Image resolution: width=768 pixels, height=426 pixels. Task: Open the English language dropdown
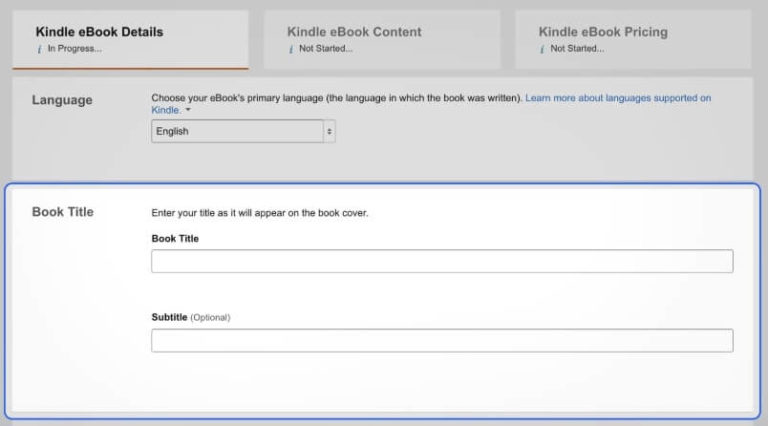[x=243, y=131]
